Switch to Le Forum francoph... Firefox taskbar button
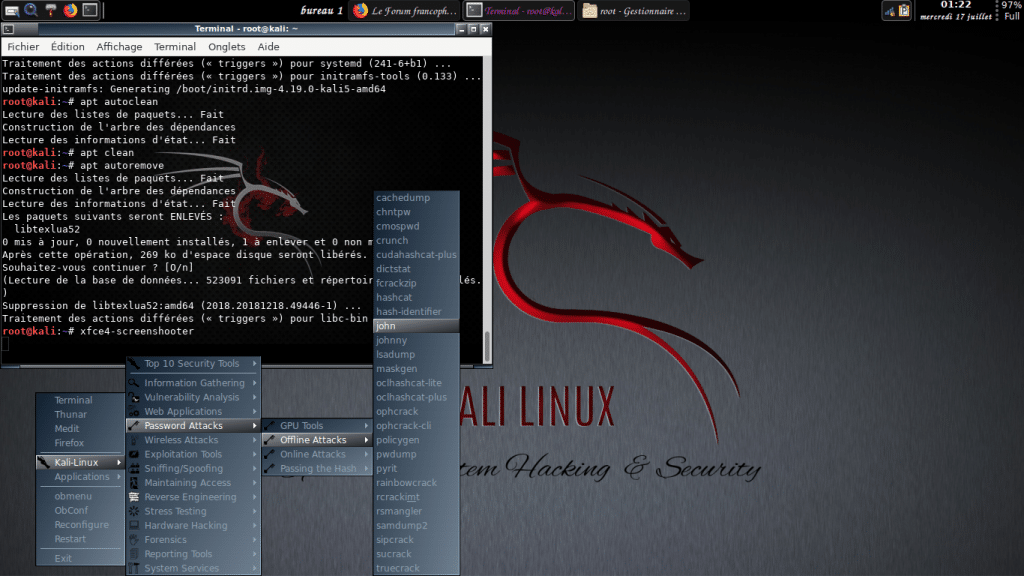 [x=405, y=10]
